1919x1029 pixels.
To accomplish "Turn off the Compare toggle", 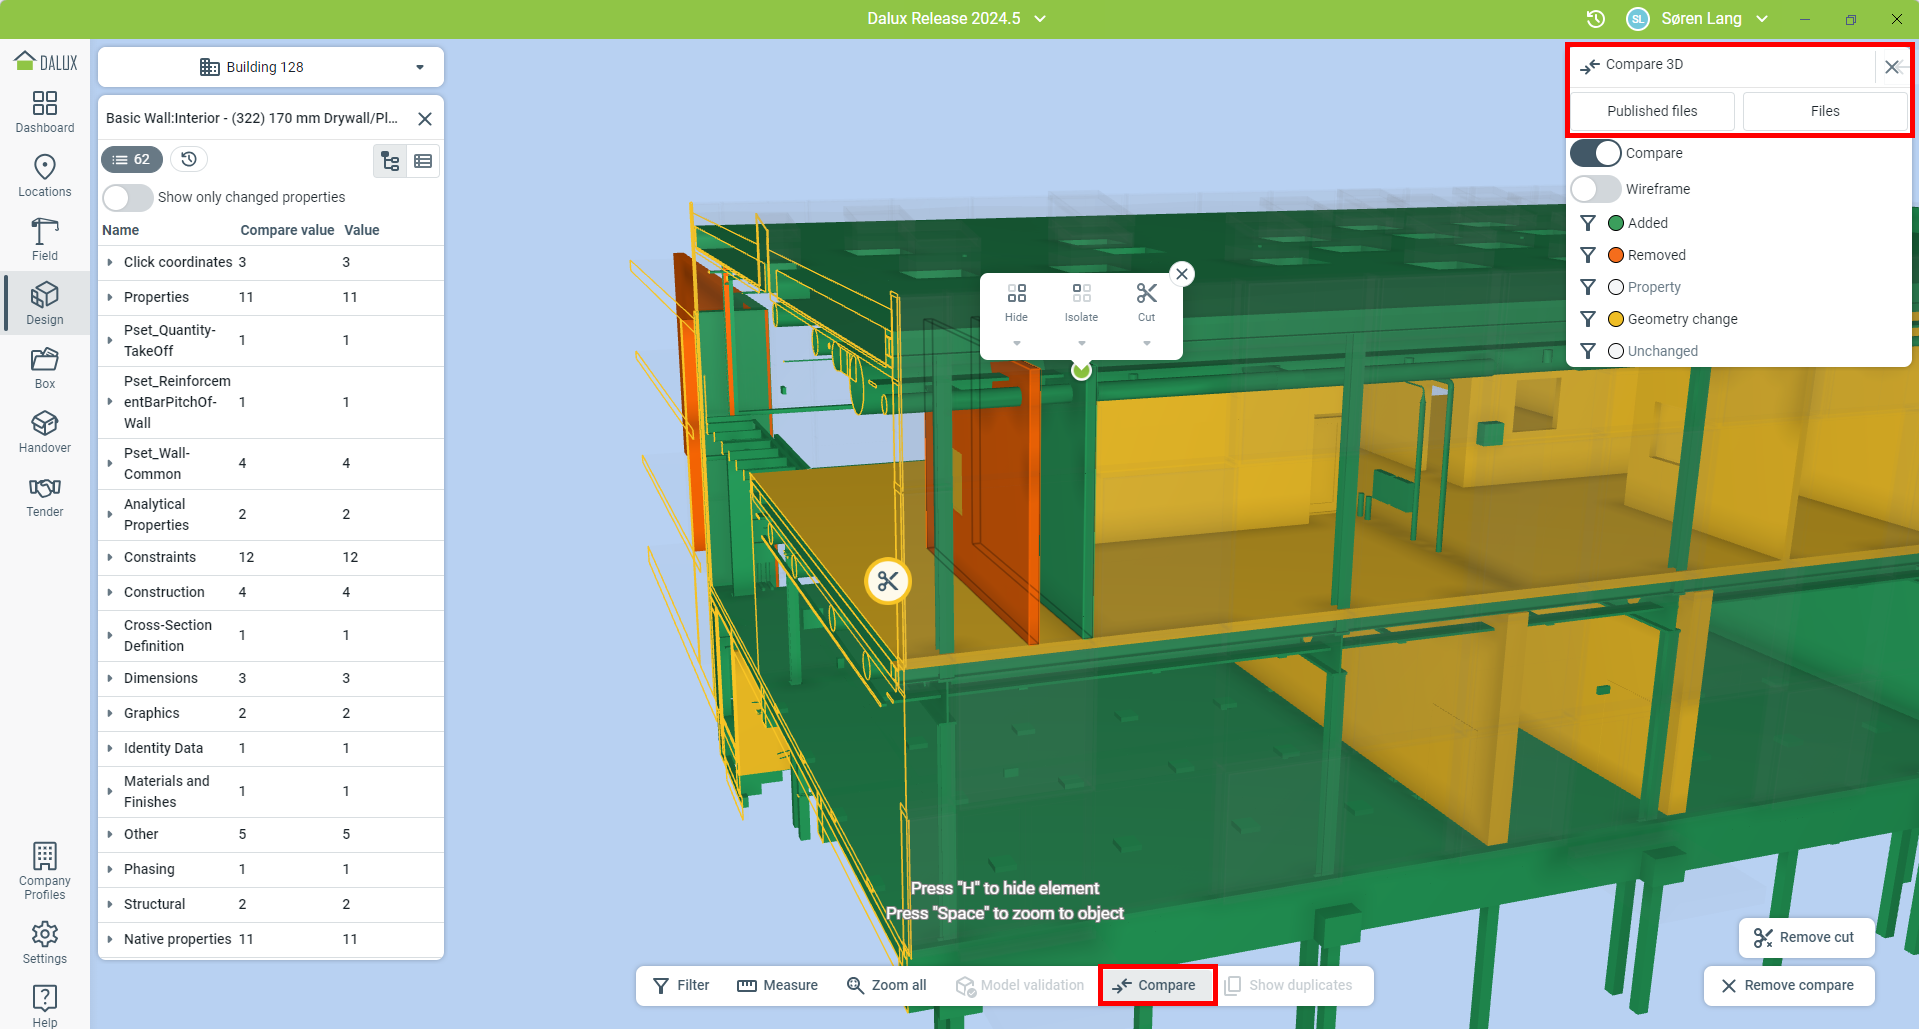I will coord(1595,153).
